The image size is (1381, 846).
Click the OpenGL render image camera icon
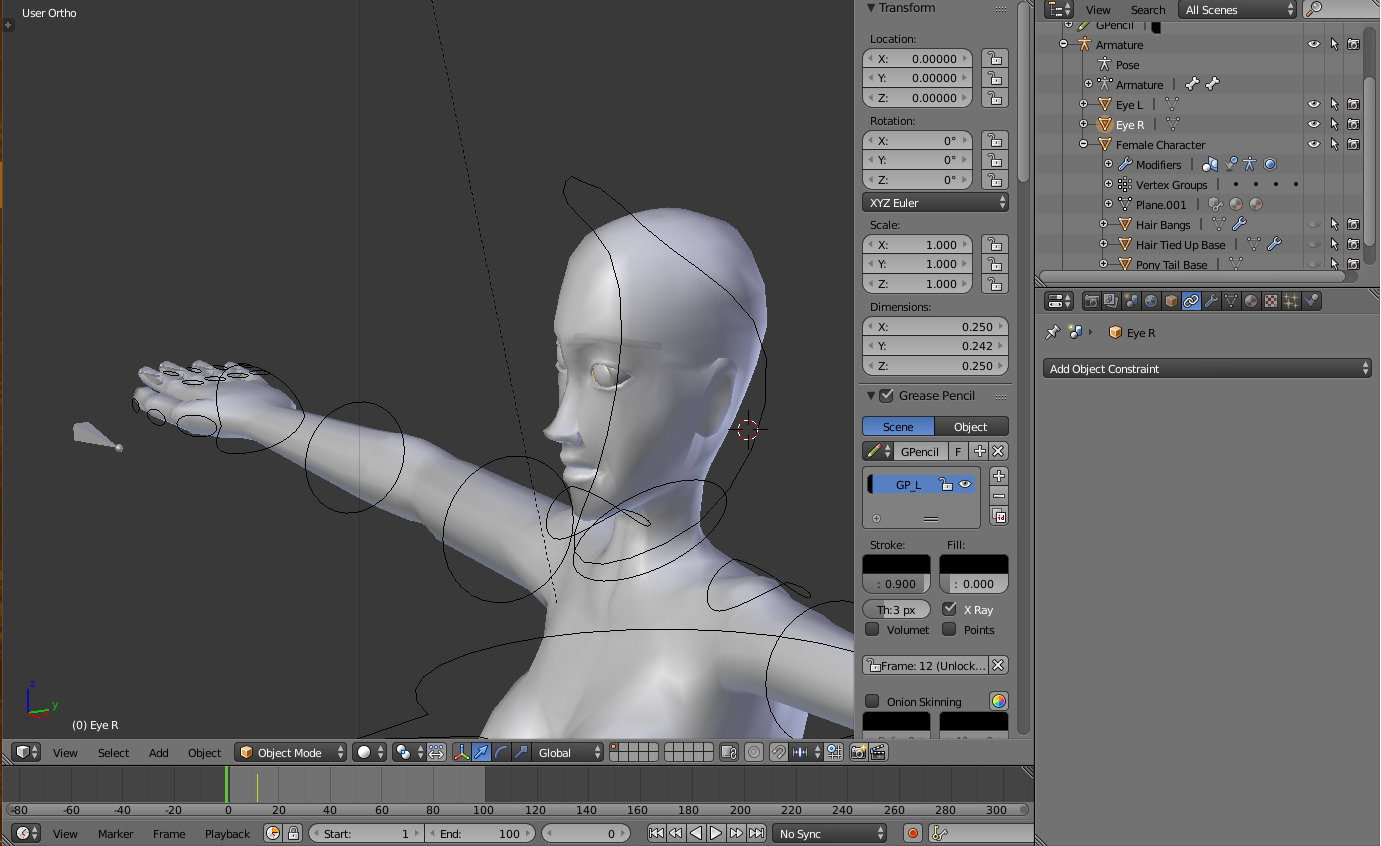[858, 752]
